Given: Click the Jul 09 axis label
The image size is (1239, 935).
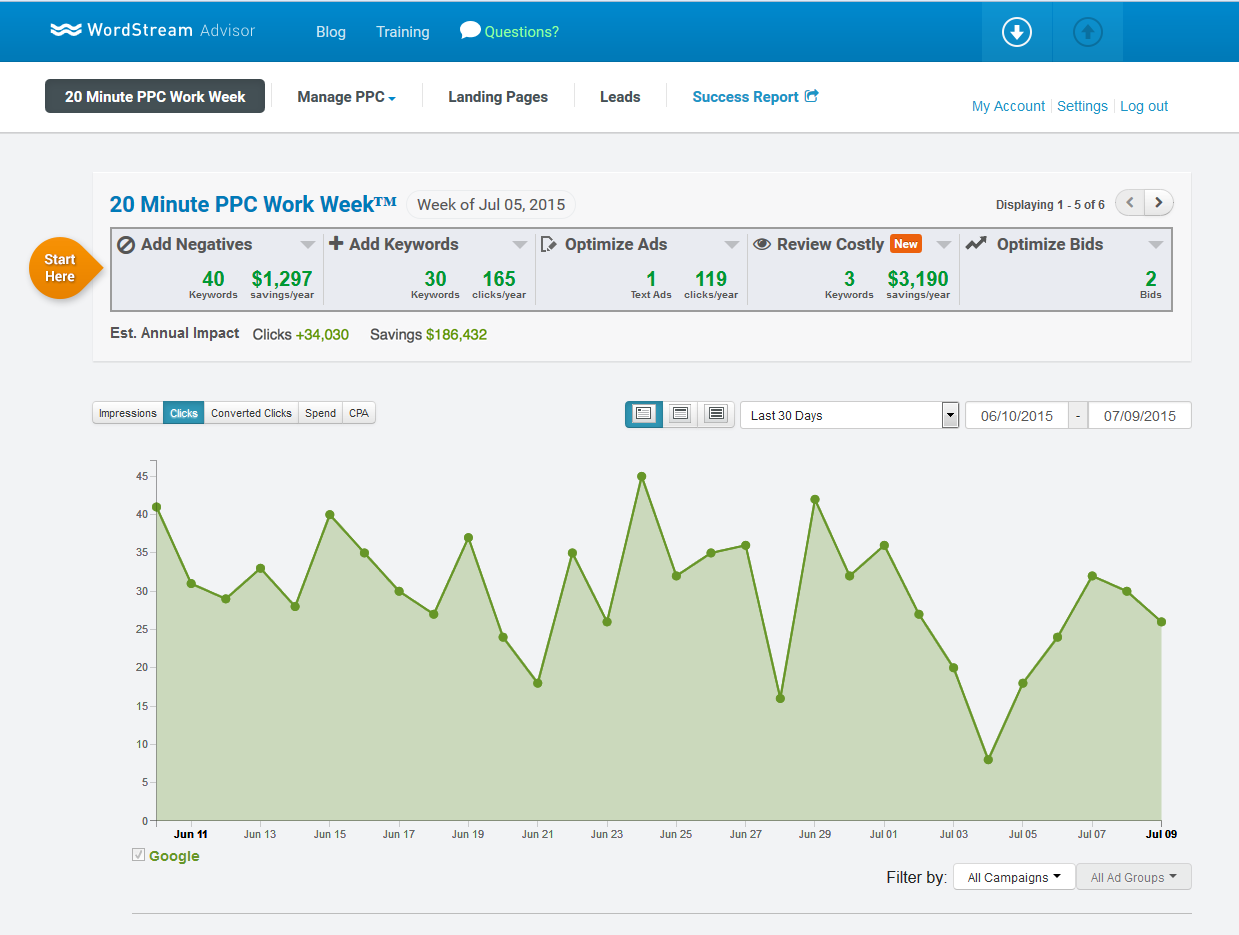Looking at the screenshot, I should [1160, 833].
